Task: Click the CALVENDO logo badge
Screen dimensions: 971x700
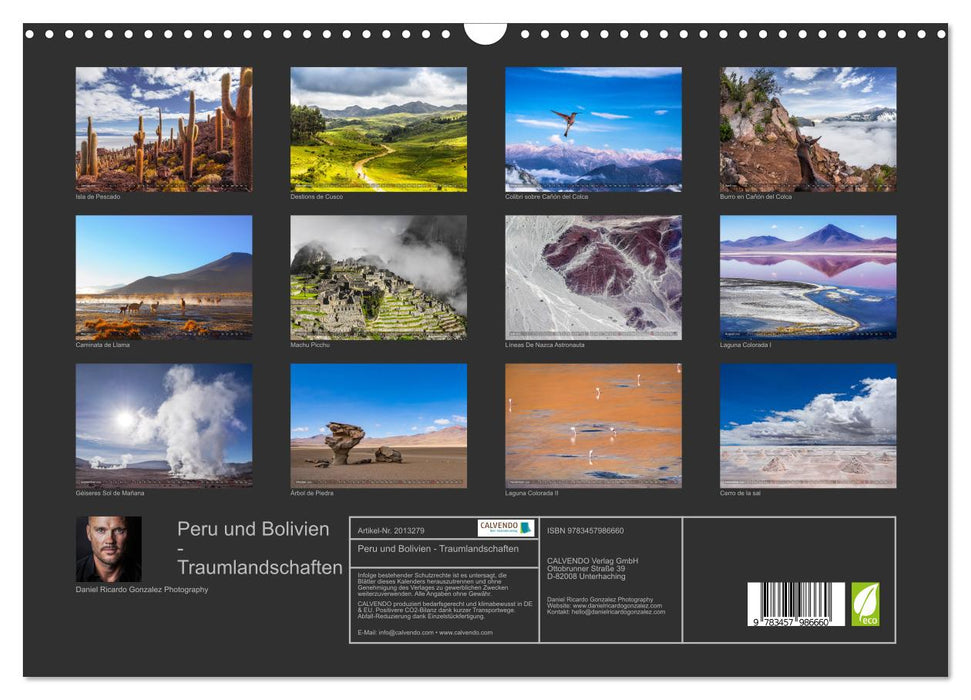Action: pos(505,528)
